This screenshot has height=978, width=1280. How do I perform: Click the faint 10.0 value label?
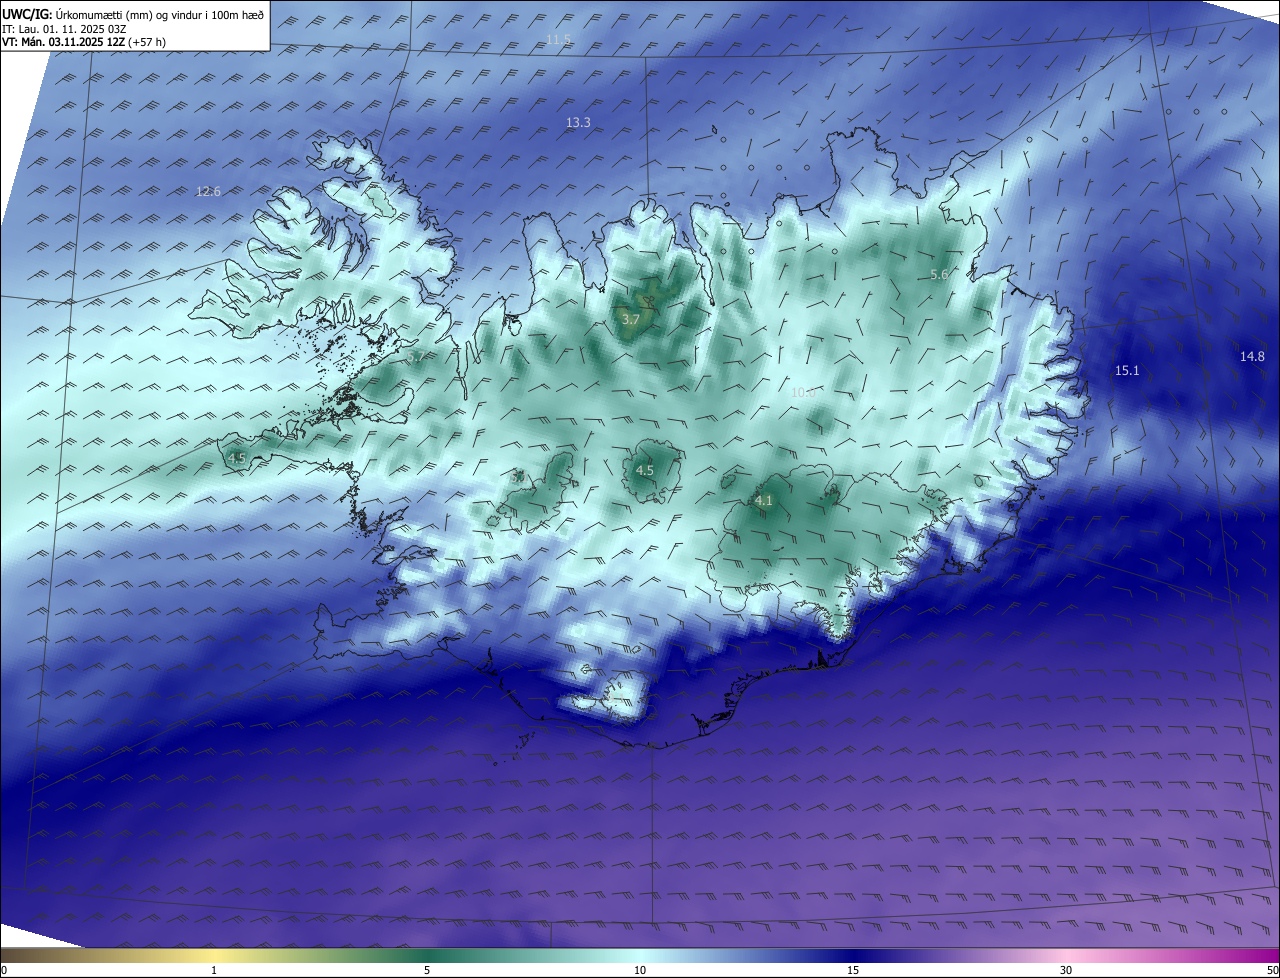point(803,392)
